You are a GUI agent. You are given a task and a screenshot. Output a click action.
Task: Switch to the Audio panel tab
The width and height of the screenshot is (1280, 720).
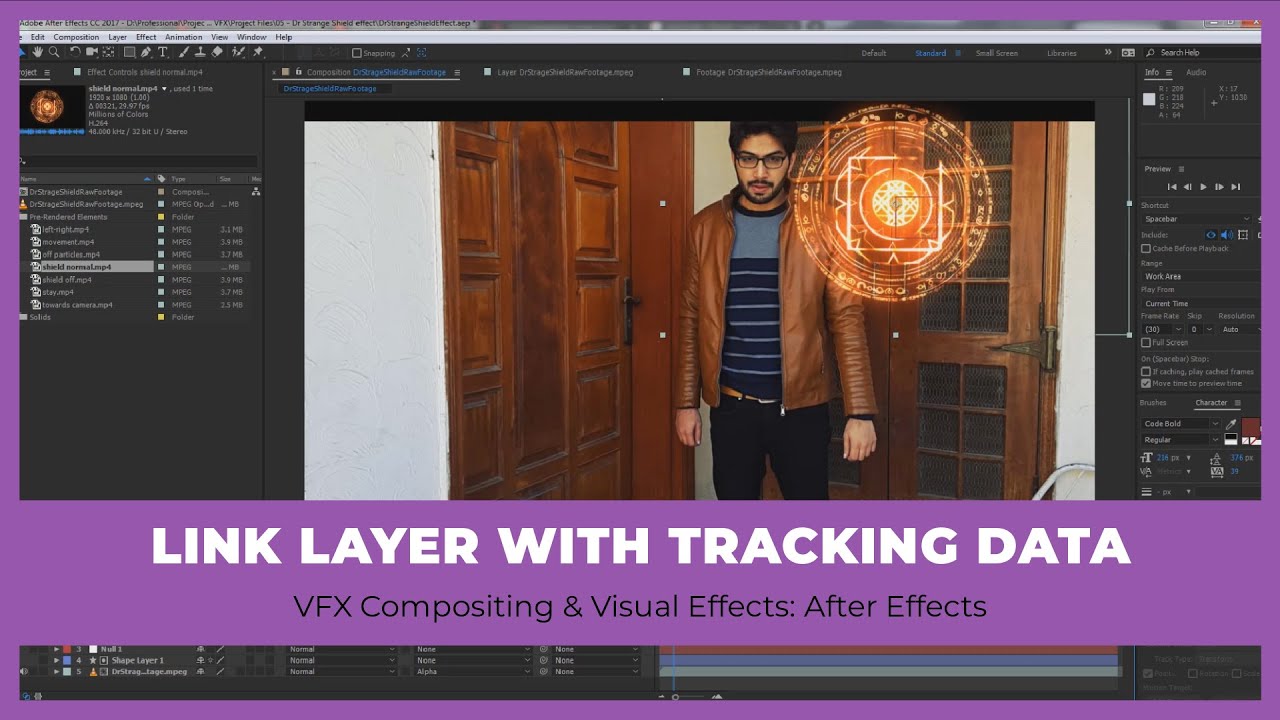click(x=1196, y=73)
